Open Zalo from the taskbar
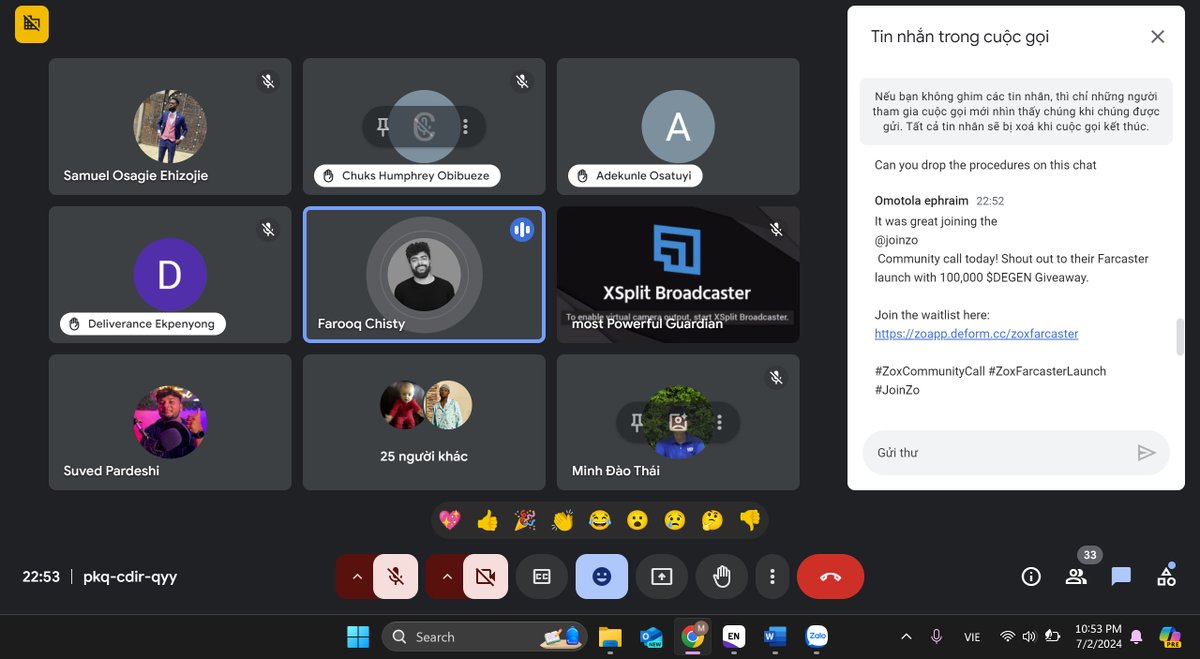This screenshot has height=659, width=1200. pyautogui.click(x=817, y=636)
